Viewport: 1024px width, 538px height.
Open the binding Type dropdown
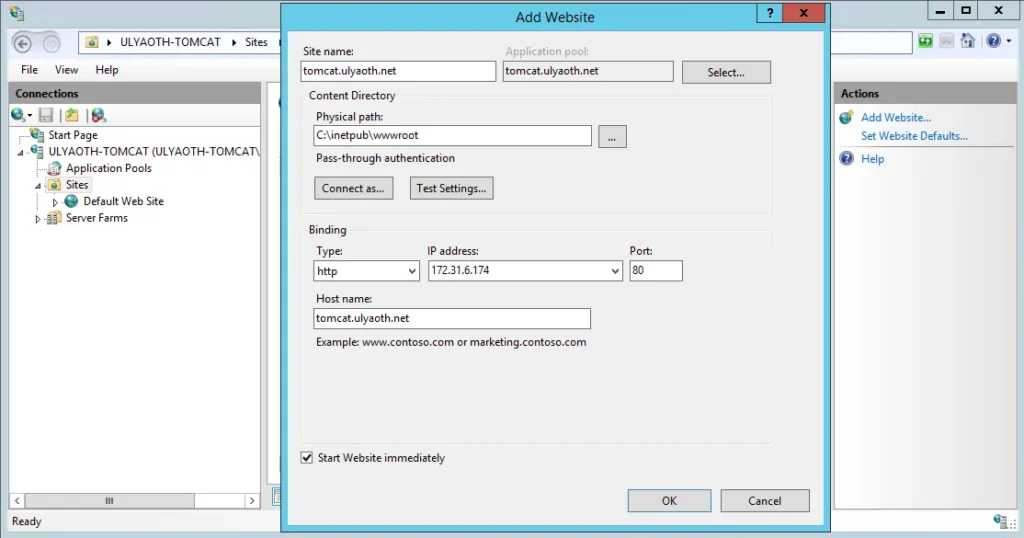point(366,271)
